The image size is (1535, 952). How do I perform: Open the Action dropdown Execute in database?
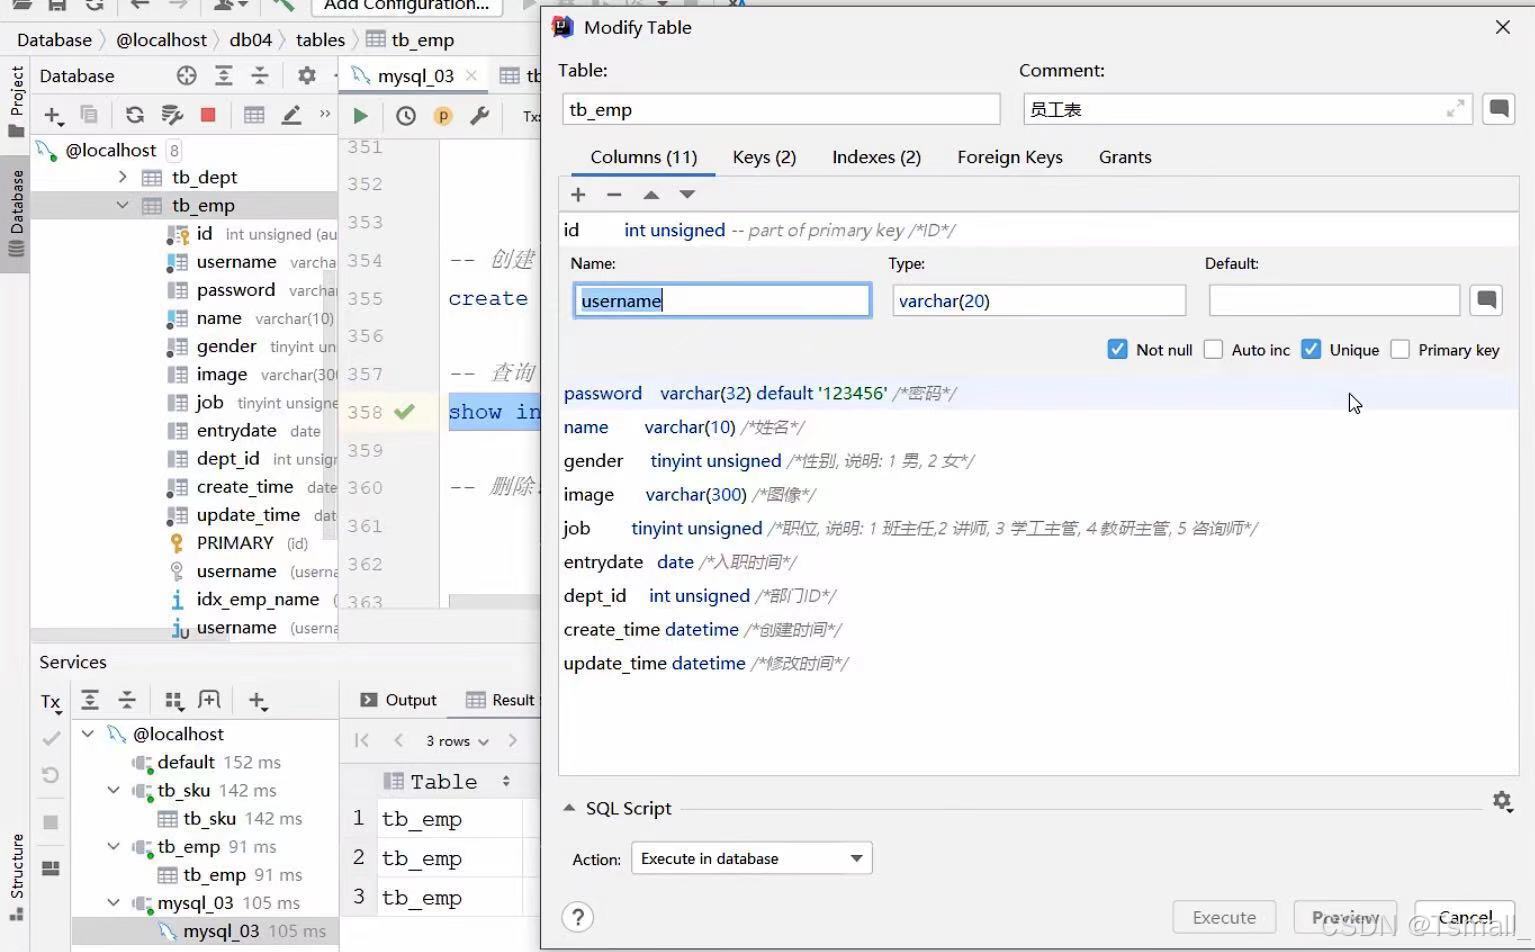click(x=751, y=858)
